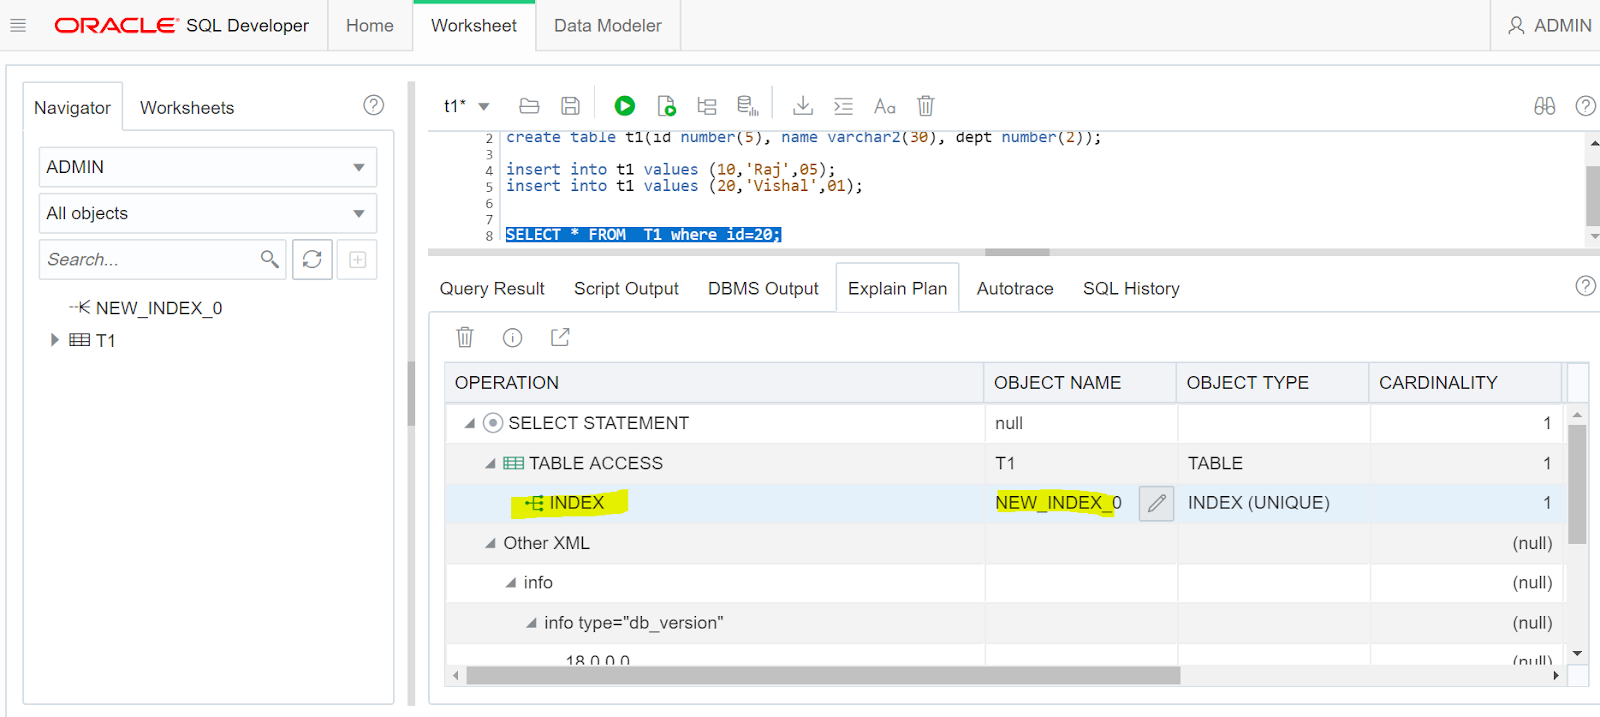Click the highlighted SELECT * FROM T1 line

coord(643,235)
